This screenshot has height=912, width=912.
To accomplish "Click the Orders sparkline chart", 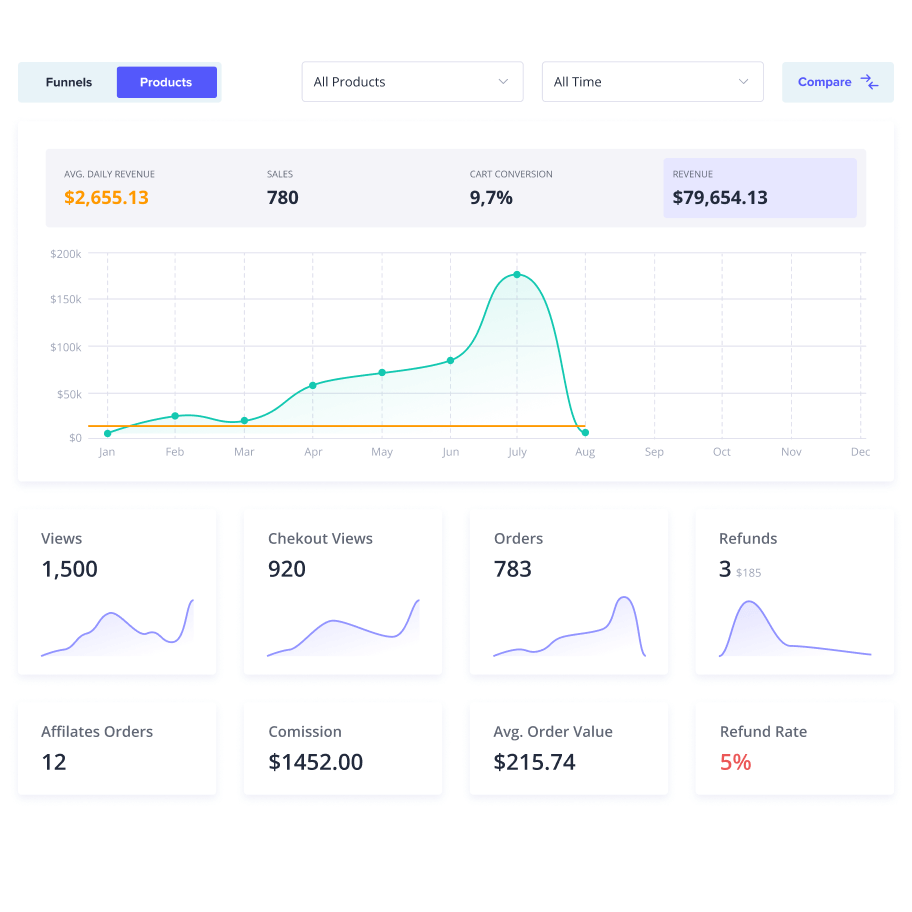I will pyautogui.click(x=569, y=630).
